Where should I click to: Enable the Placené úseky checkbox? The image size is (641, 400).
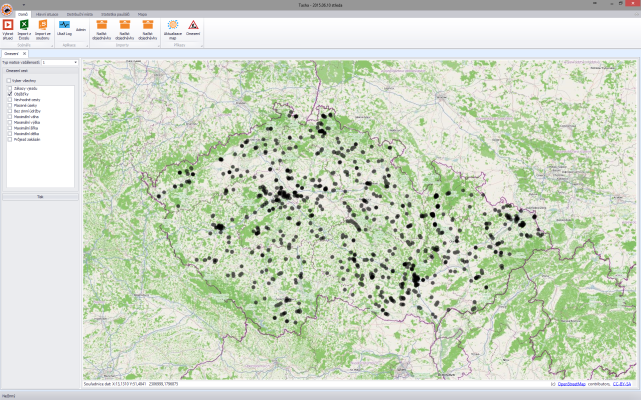10,106
